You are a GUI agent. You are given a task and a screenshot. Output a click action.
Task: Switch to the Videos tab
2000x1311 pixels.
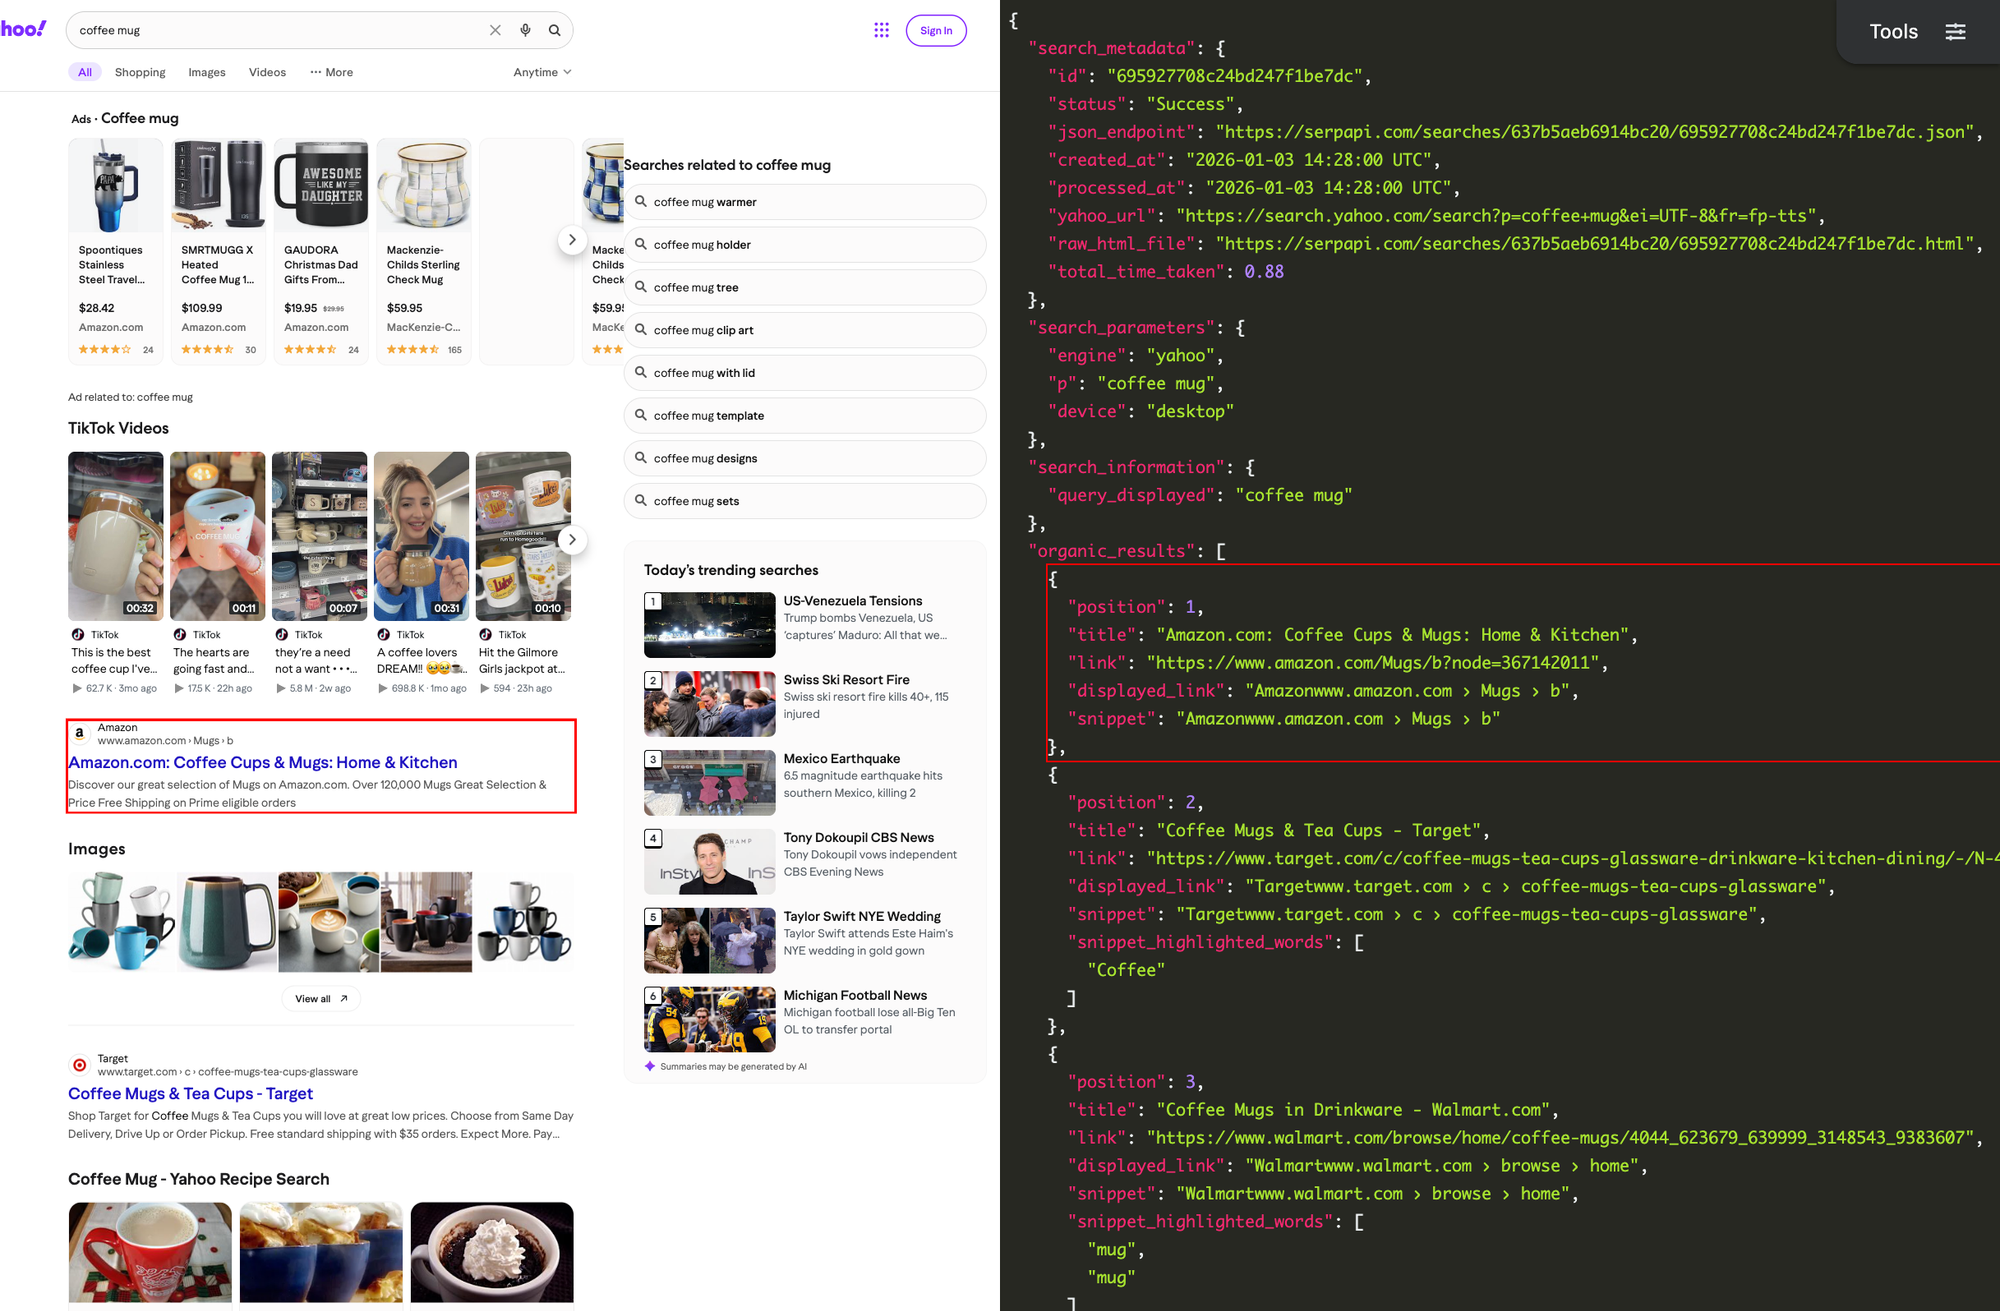click(x=267, y=72)
